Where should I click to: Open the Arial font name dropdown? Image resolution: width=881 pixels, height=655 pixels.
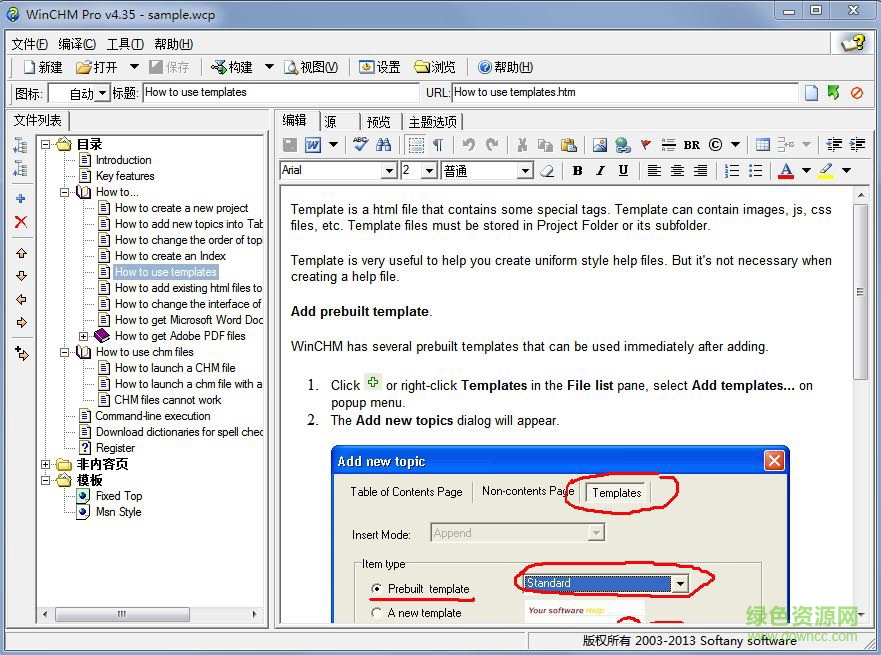pyautogui.click(x=389, y=171)
